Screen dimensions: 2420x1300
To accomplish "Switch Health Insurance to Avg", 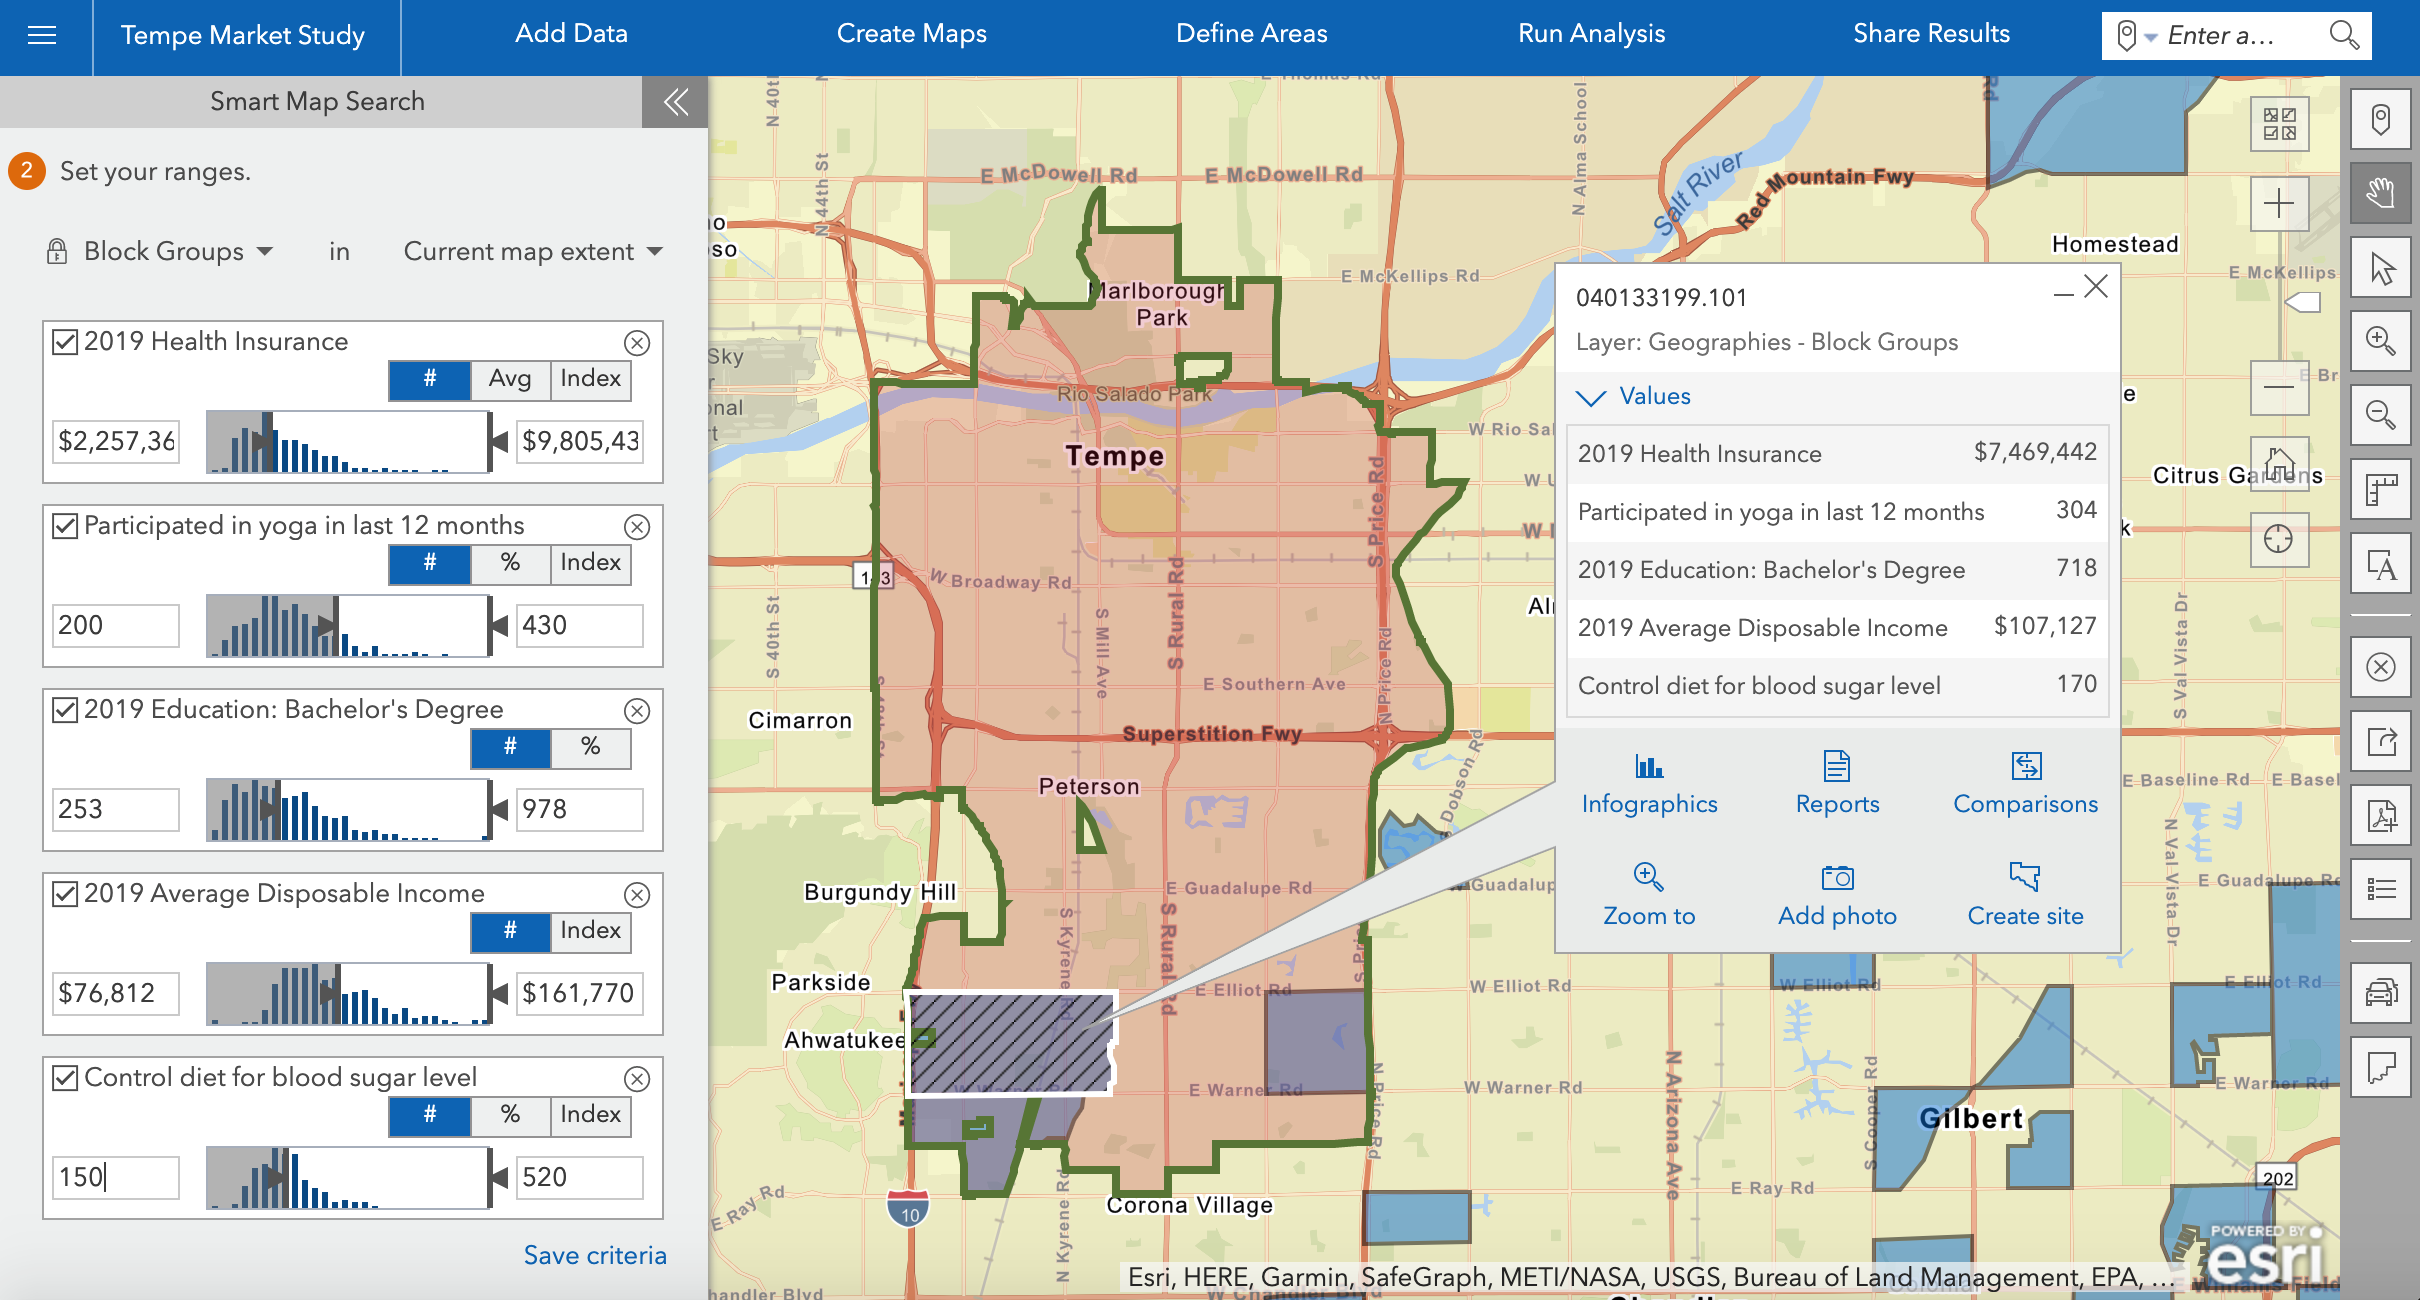I will pos(509,379).
